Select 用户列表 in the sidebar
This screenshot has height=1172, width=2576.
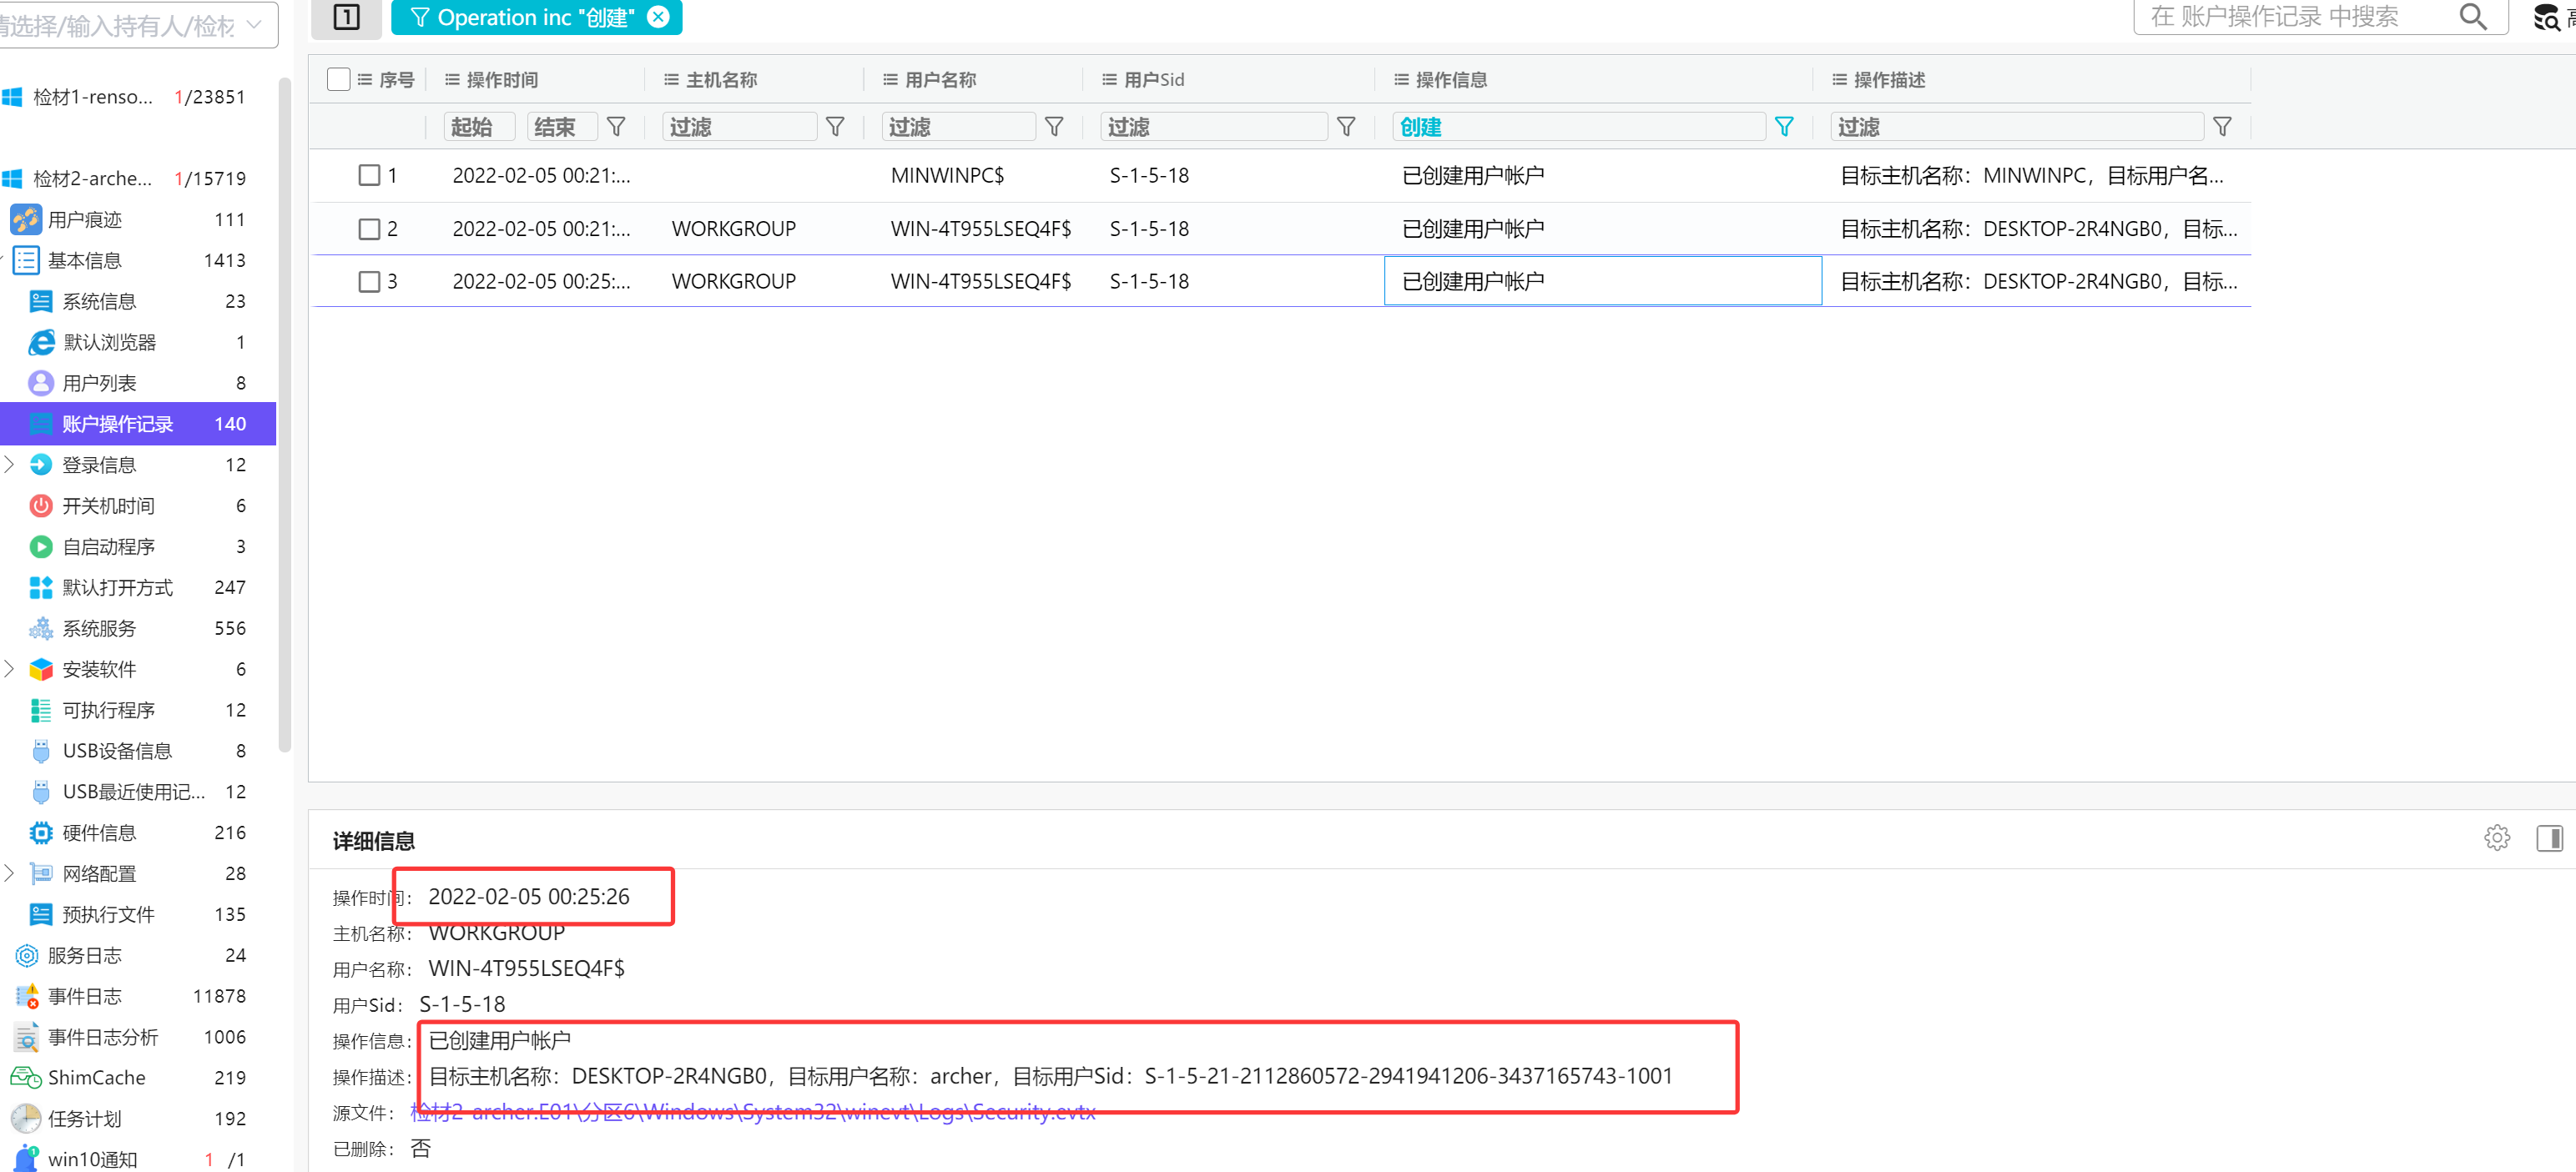[x=99, y=383]
